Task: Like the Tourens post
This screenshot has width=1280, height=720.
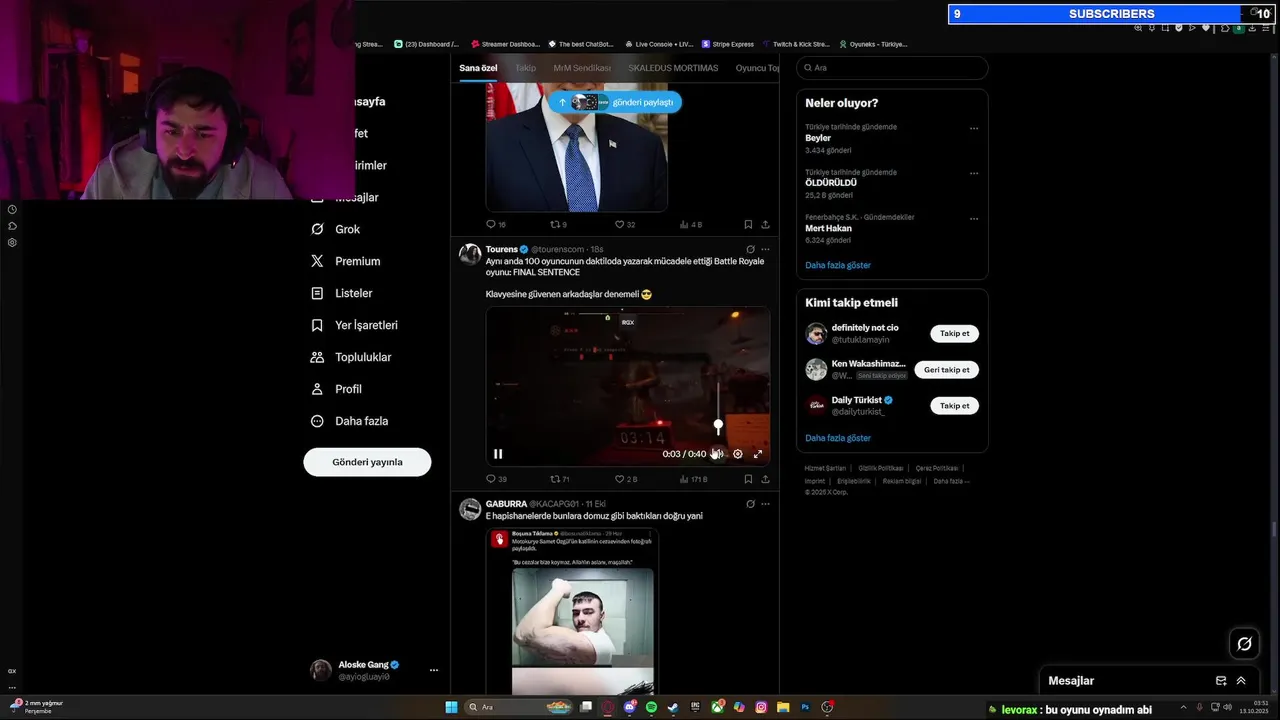Action: (x=625, y=479)
